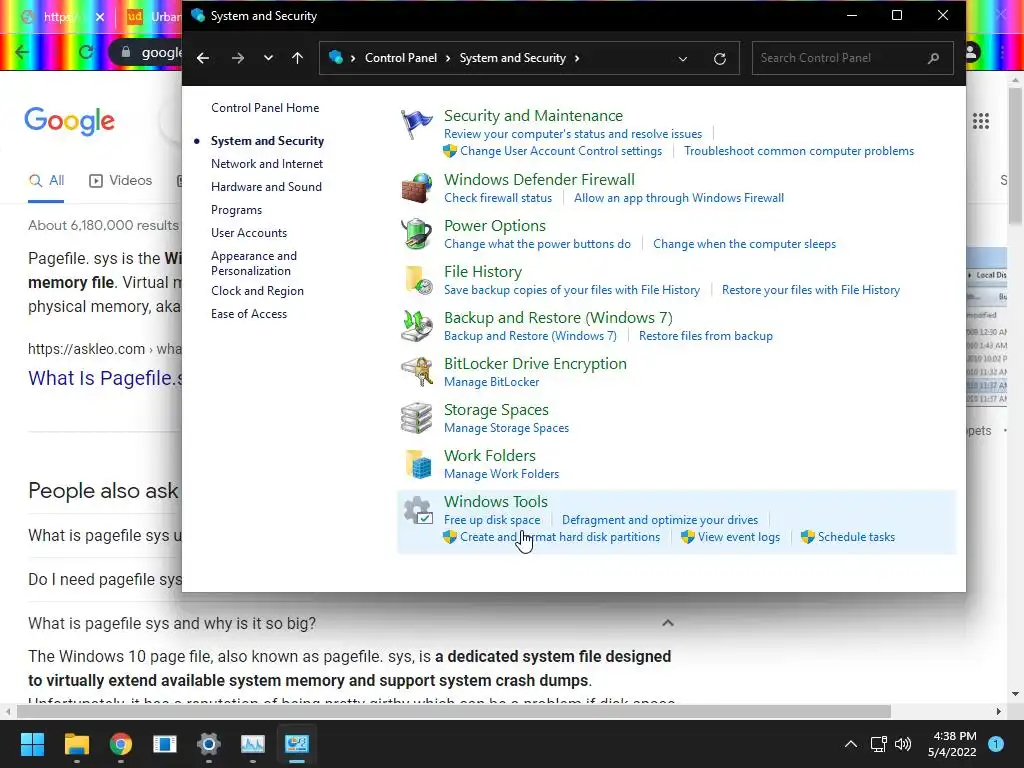Open Defragment and optimize your drives
1024x768 pixels.
(660, 520)
